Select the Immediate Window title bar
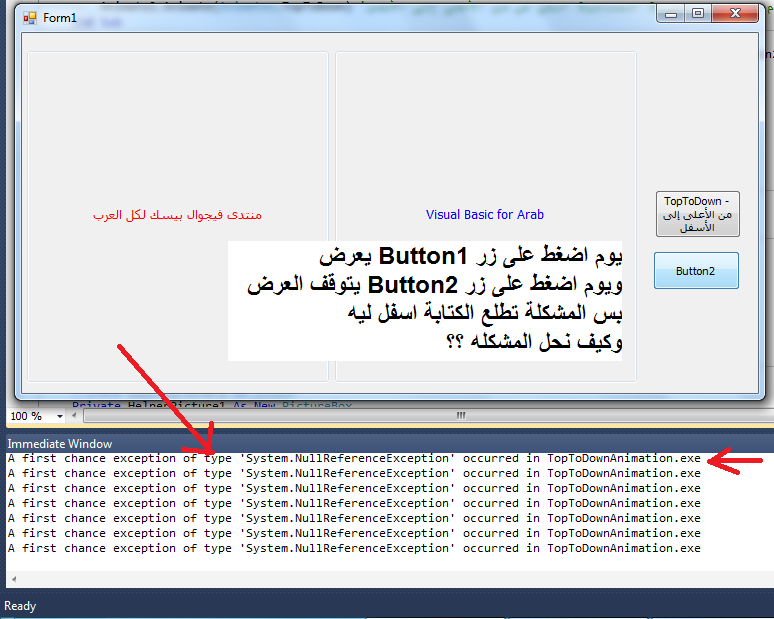774x619 pixels. pos(60,443)
